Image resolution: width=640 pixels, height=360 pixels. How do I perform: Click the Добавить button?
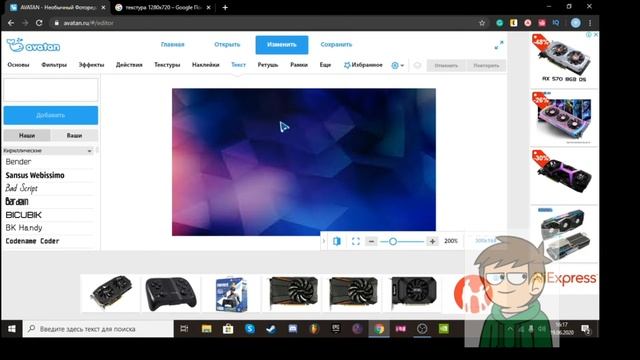(x=51, y=116)
